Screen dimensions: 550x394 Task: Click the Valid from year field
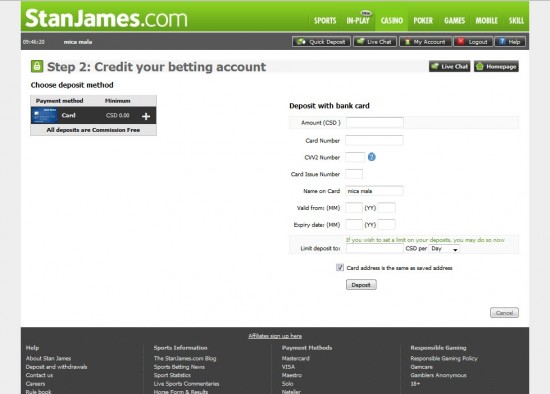387,208
